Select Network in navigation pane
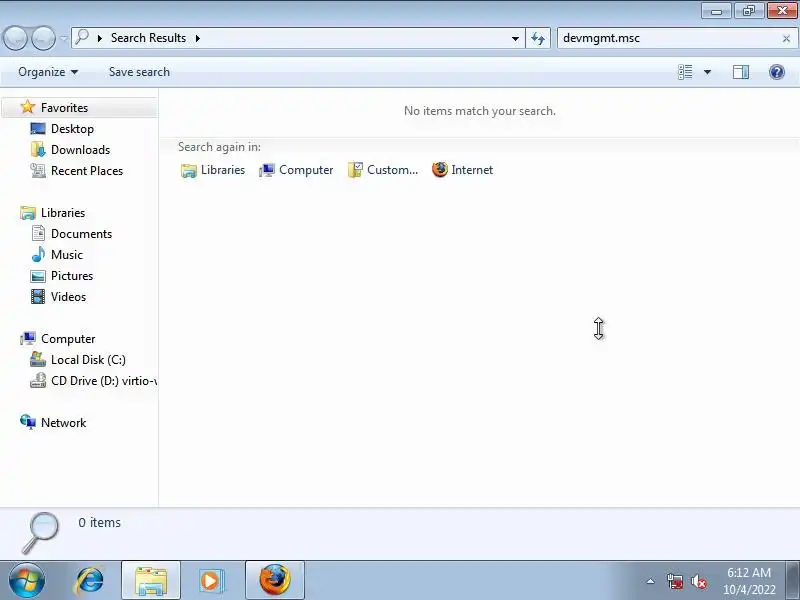The width and height of the screenshot is (800, 600). tap(63, 422)
